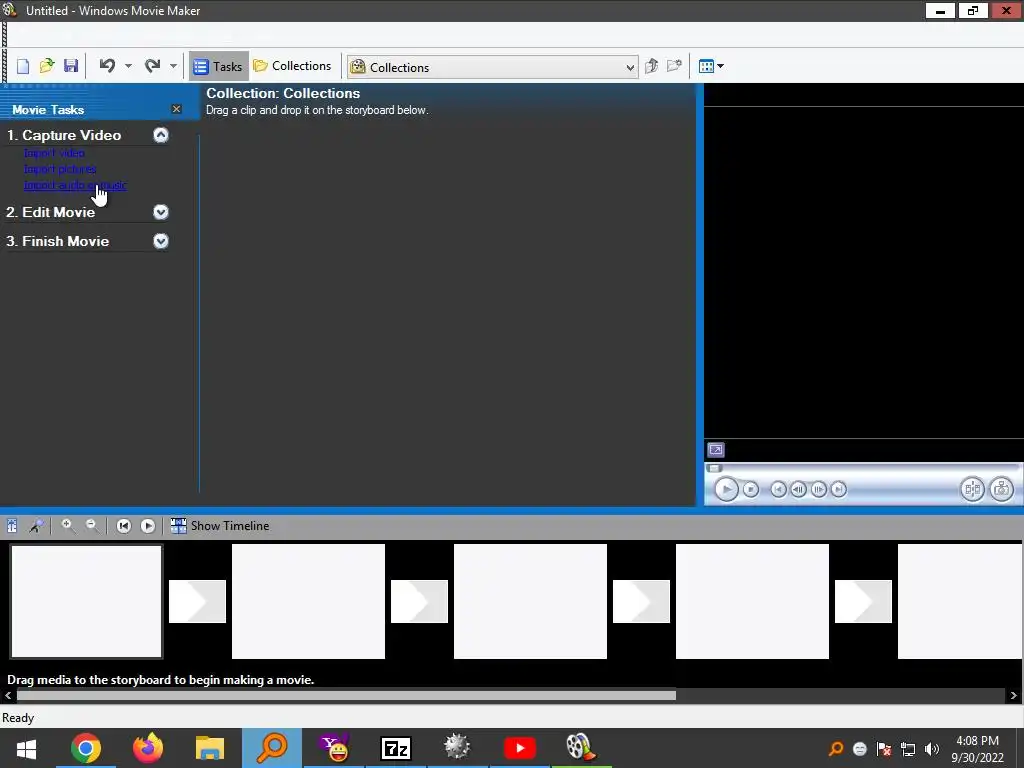
Task: Click the preview seek bar slider
Action: coord(714,468)
